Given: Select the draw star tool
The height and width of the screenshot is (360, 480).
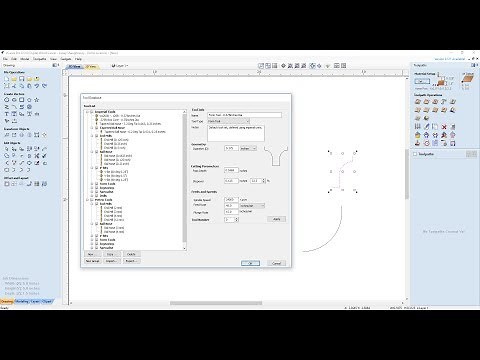Looking at the screenshot, I should [x=37, y=100].
